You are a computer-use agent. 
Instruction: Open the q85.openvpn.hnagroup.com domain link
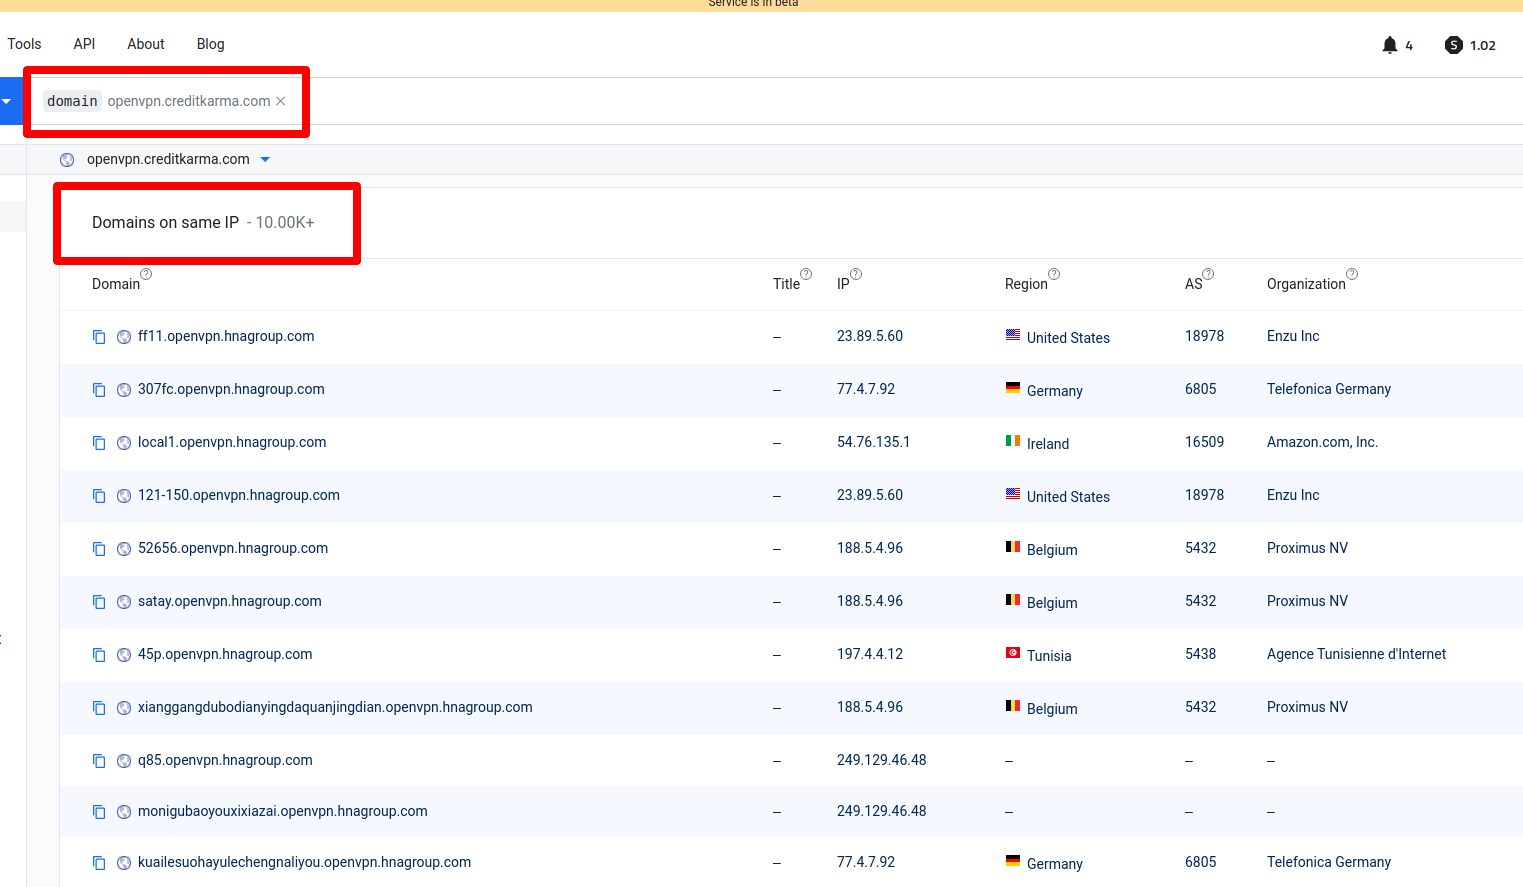coord(225,760)
